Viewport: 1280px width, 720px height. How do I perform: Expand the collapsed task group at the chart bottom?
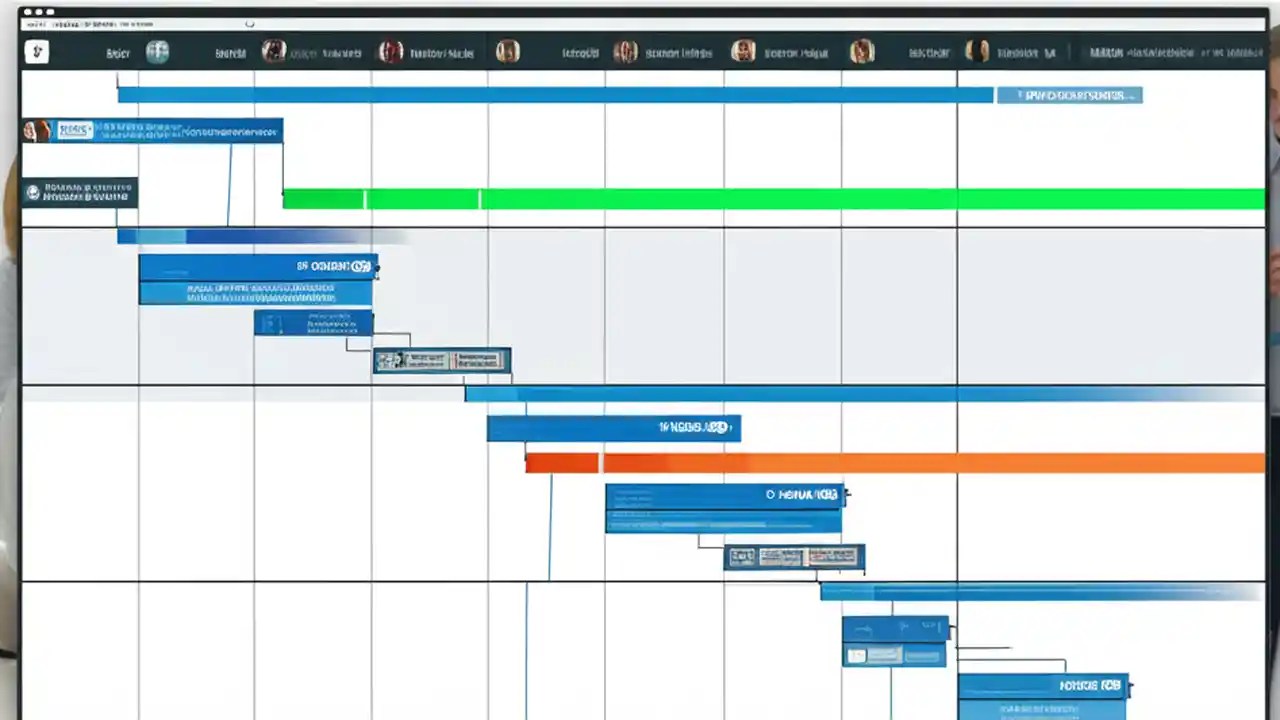895,640
